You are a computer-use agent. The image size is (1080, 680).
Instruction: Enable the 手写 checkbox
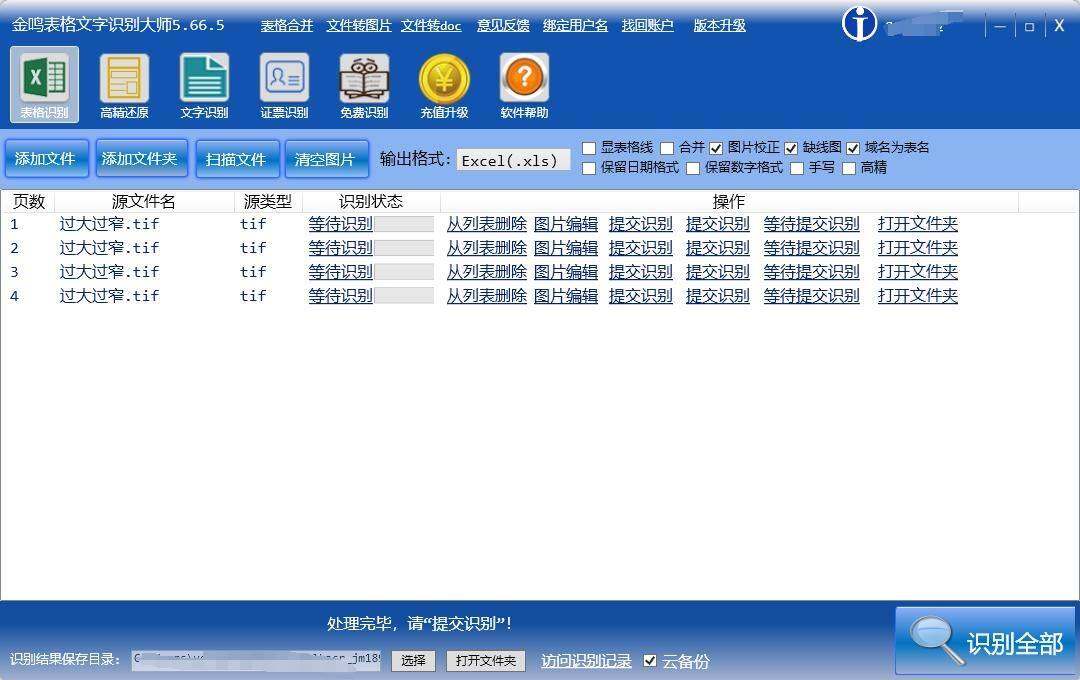(797, 168)
